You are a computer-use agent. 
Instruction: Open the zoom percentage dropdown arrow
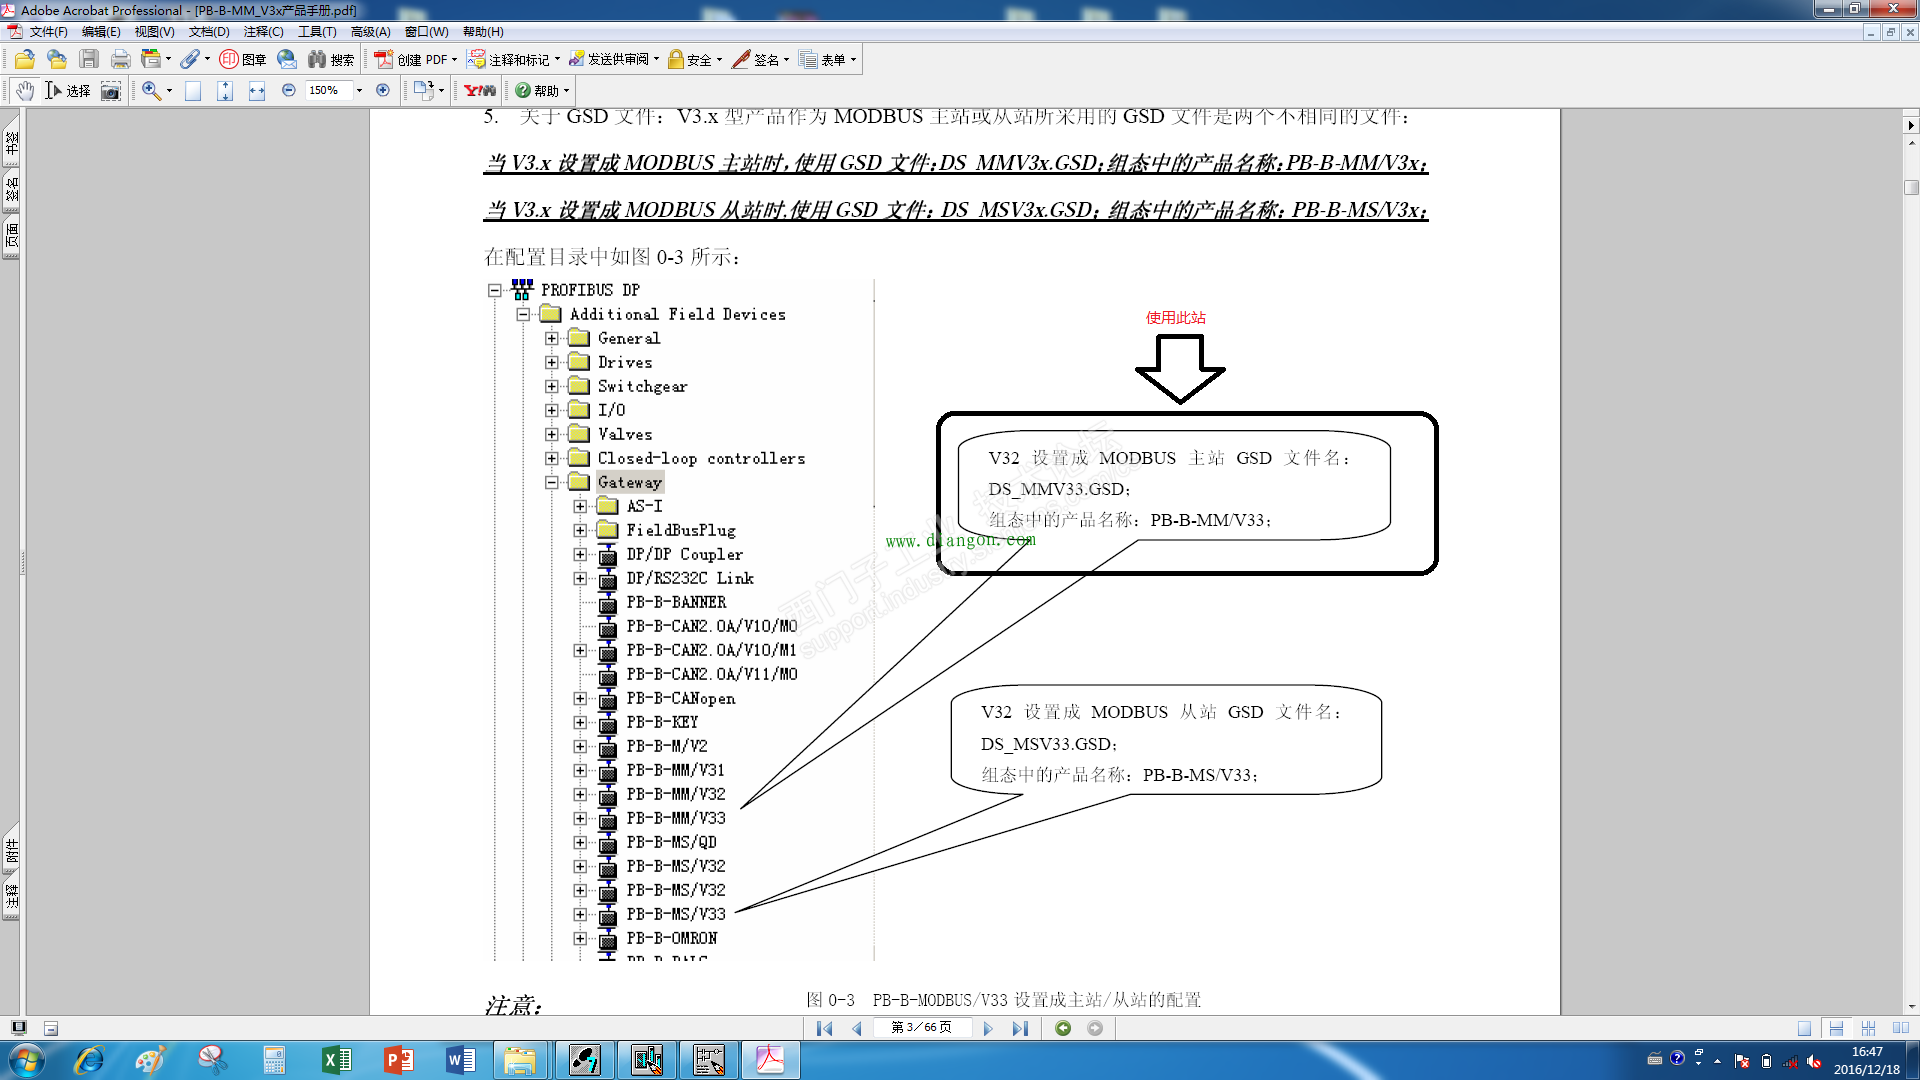(359, 91)
